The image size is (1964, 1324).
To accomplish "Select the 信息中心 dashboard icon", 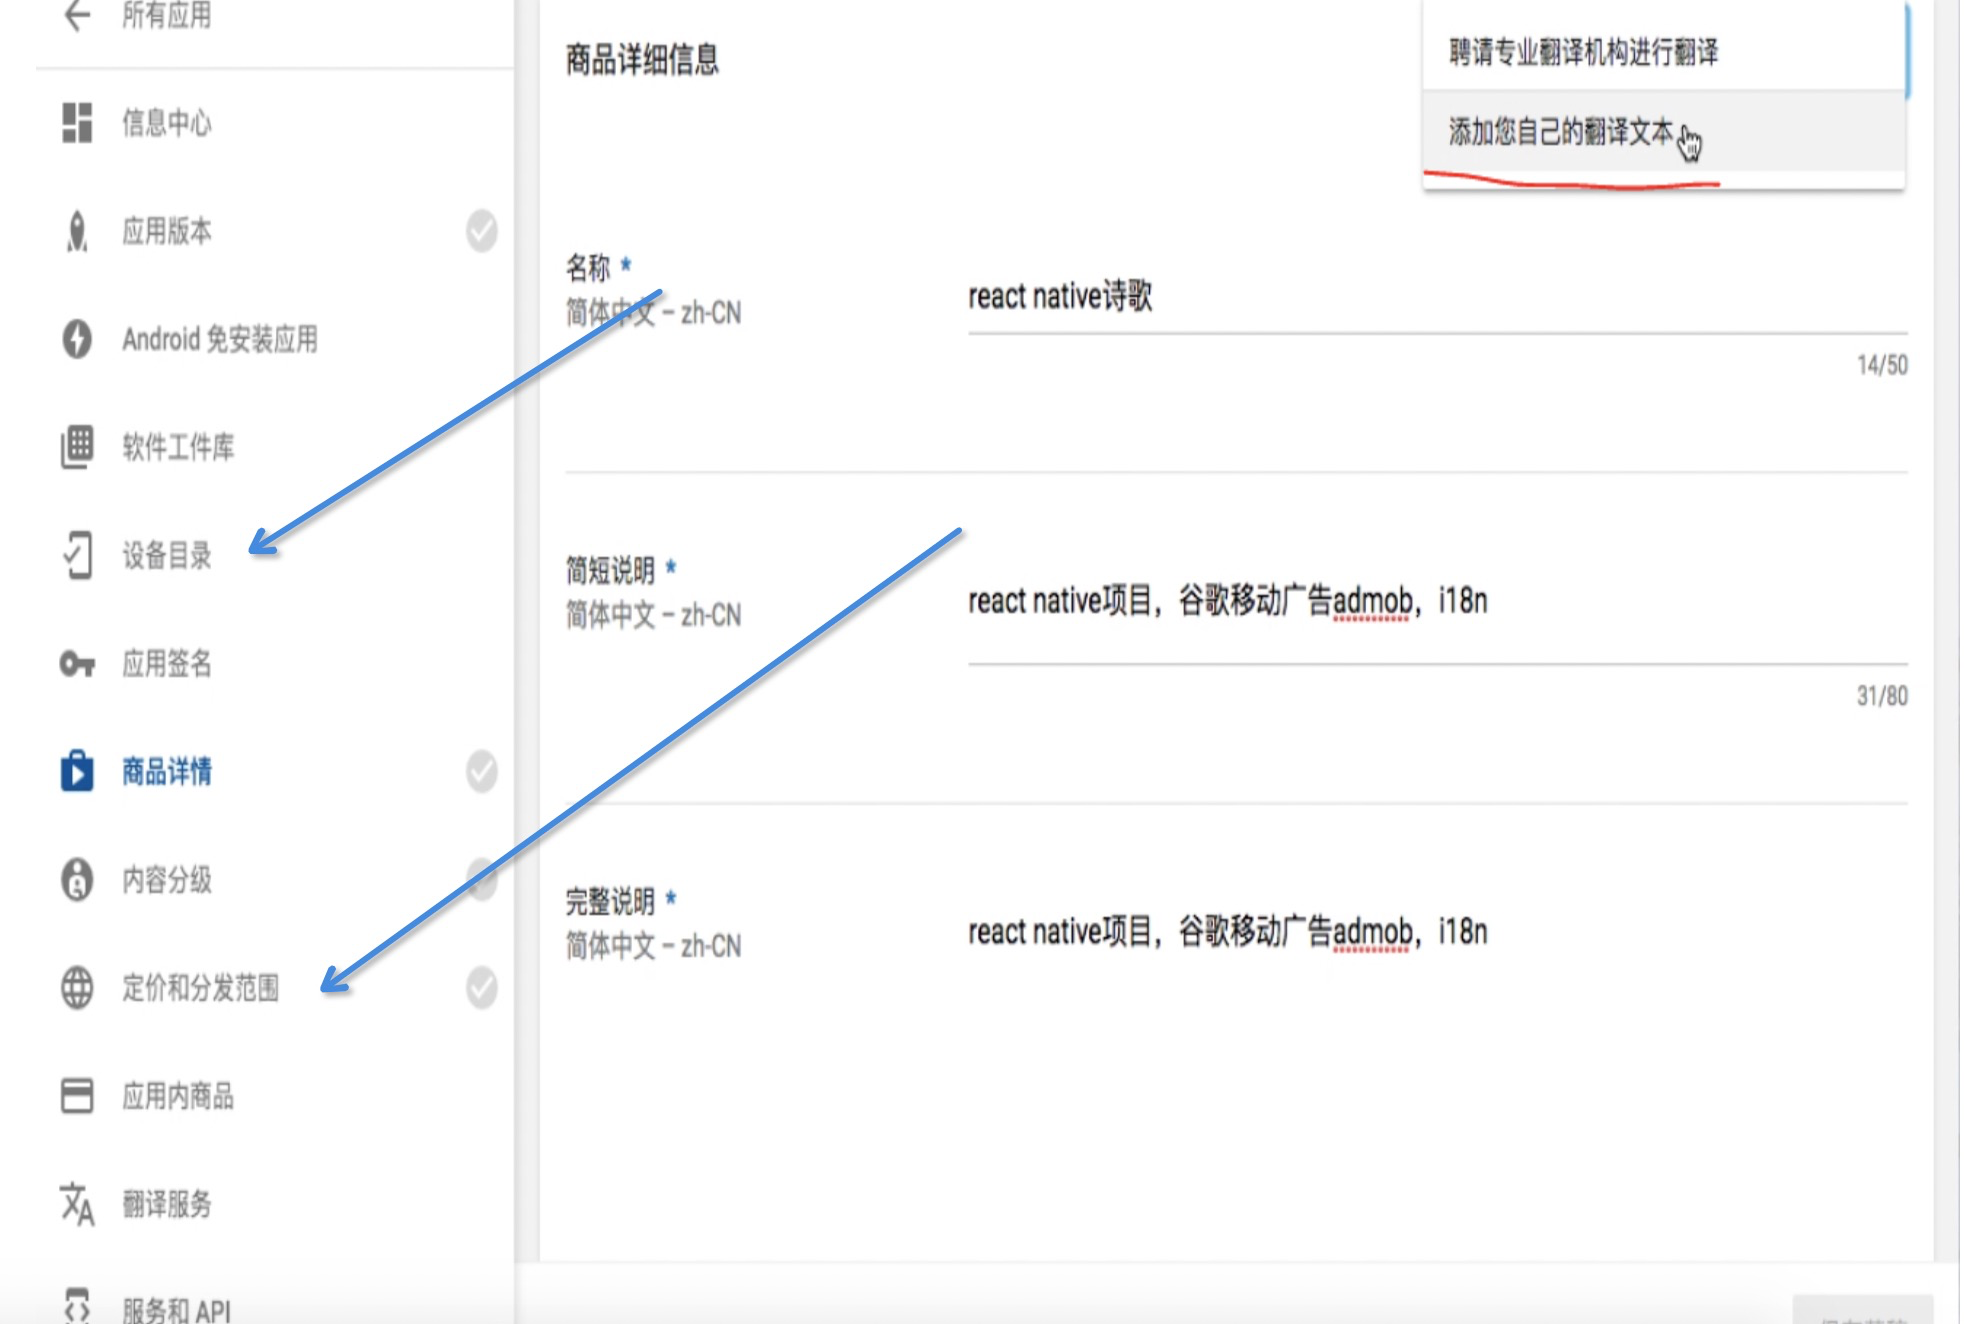I will (x=76, y=124).
